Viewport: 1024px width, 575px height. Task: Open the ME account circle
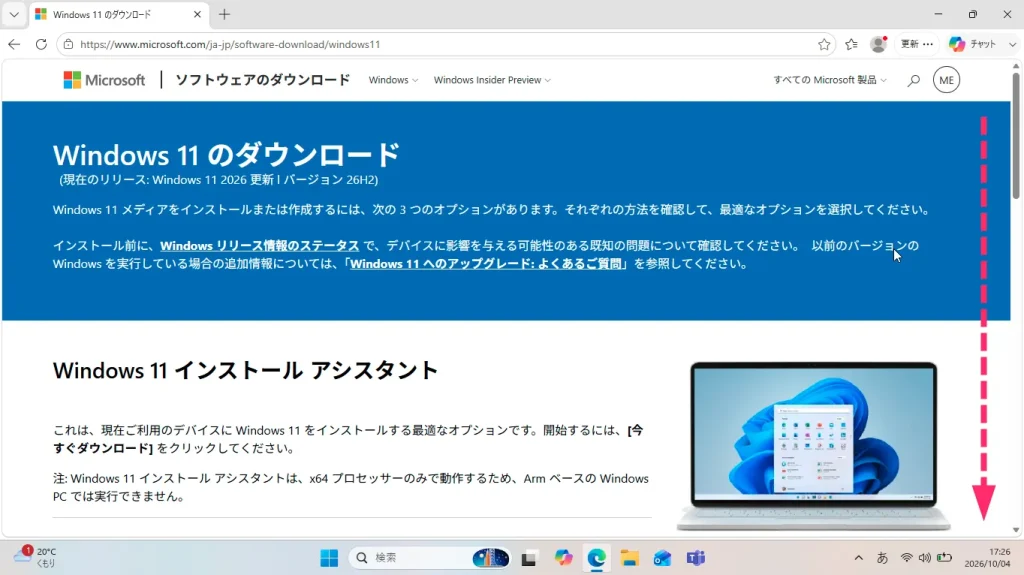click(x=946, y=80)
